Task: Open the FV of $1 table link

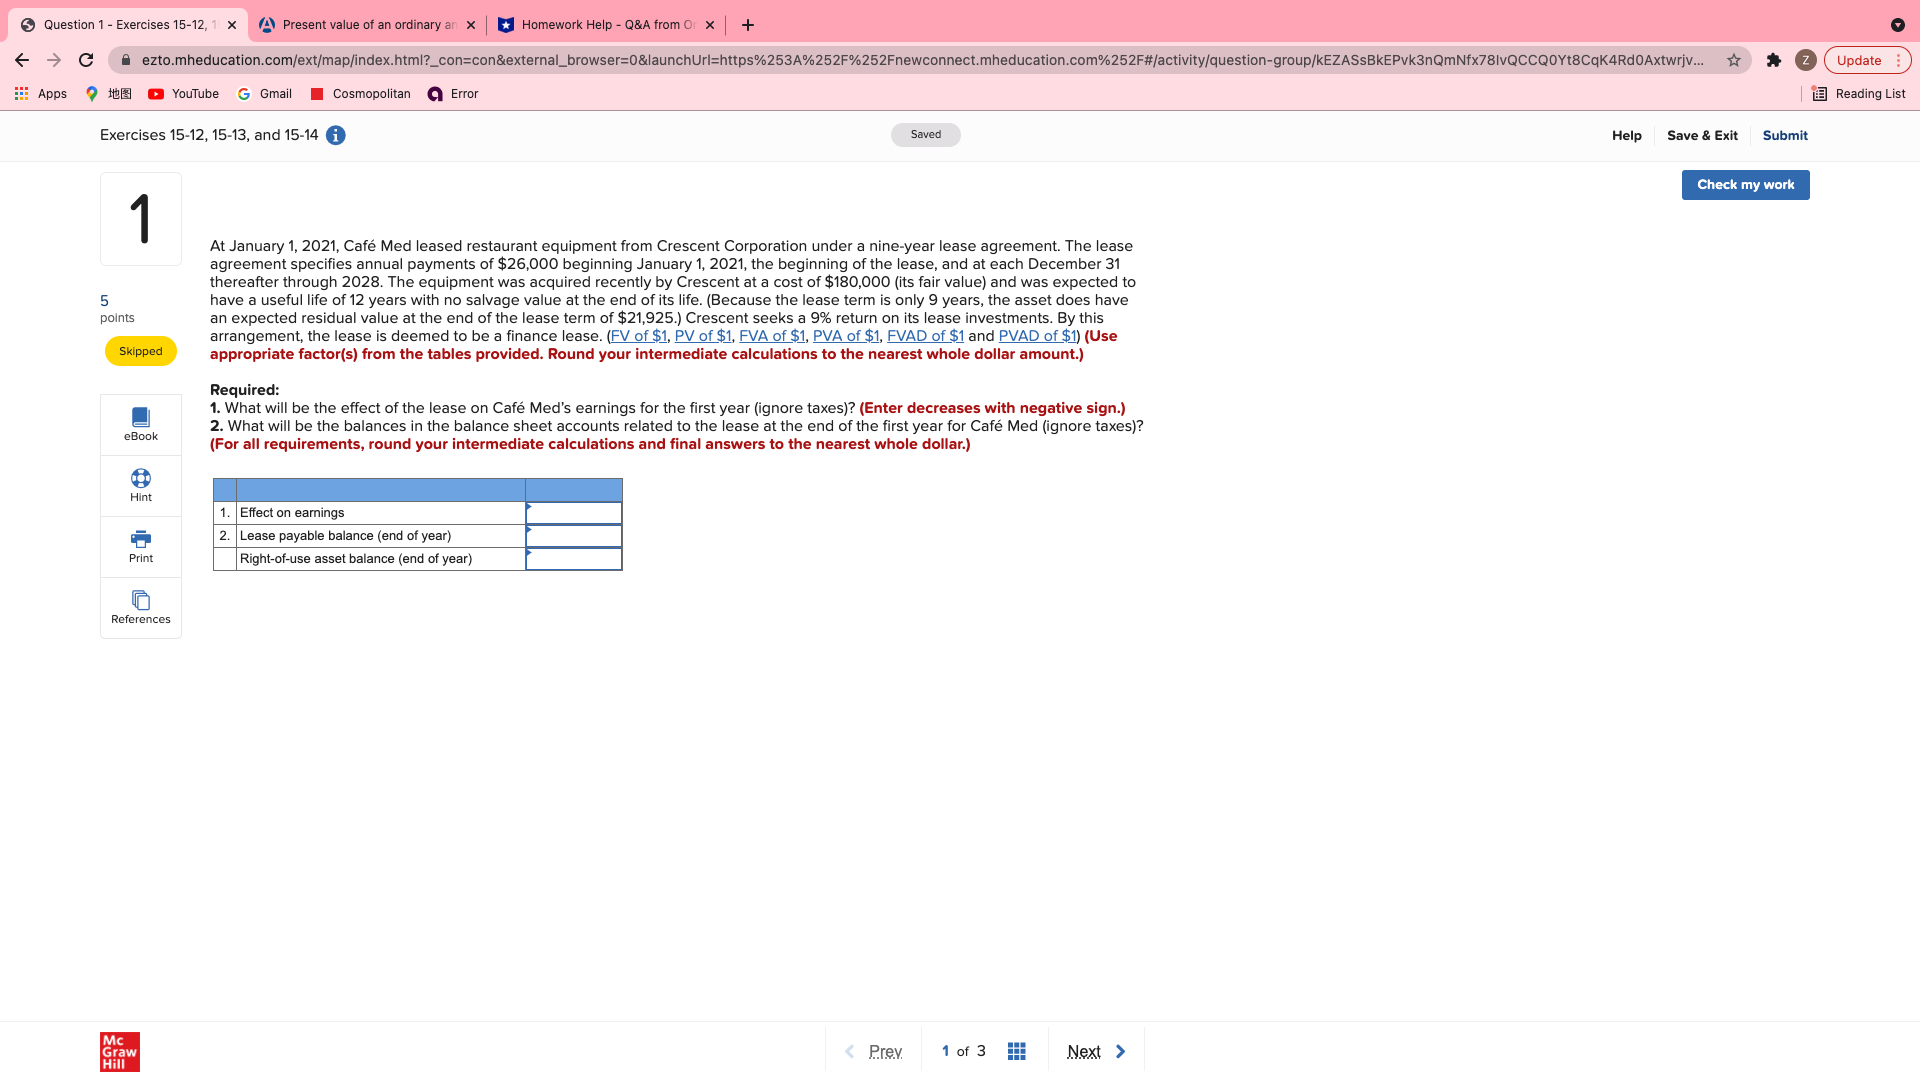Action: click(x=638, y=336)
